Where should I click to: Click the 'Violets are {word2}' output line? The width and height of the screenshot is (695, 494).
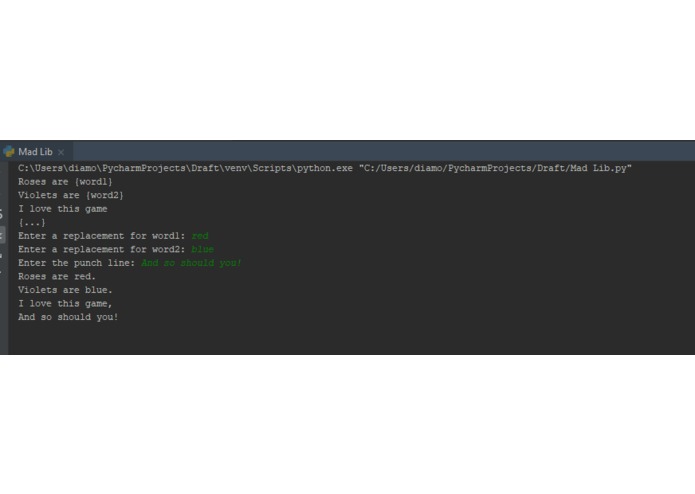click(x=71, y=195)
